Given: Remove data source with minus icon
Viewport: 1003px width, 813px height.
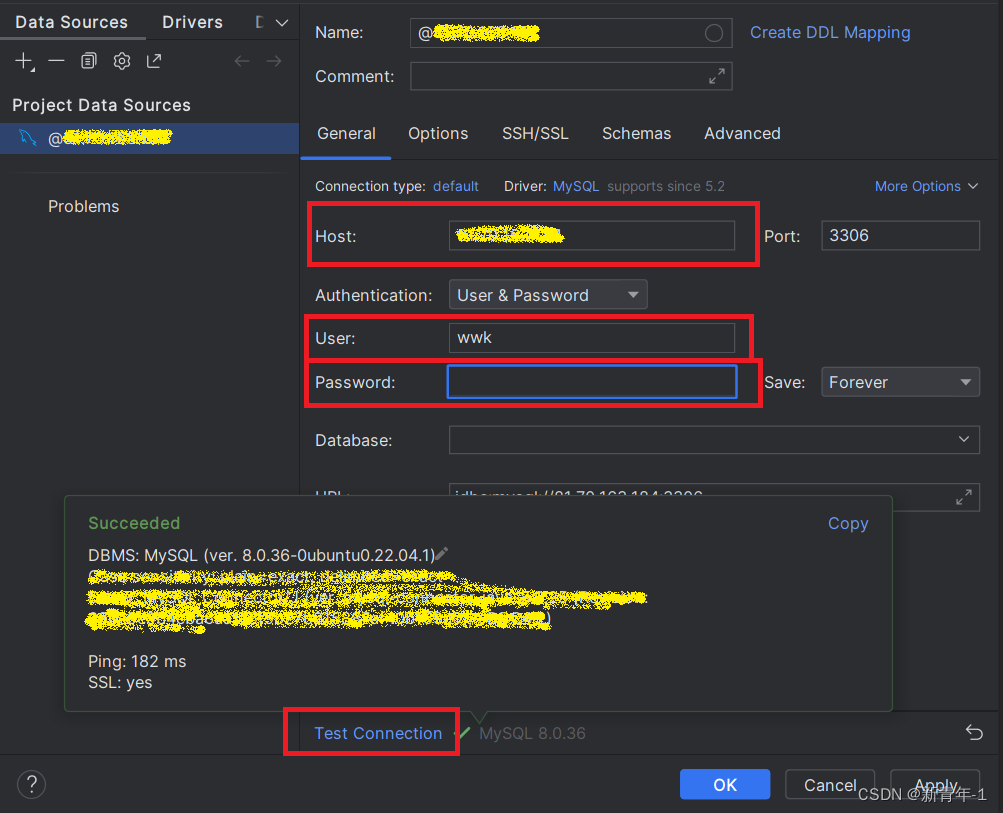Looking at the screenshot, I should tap(56, 62).
